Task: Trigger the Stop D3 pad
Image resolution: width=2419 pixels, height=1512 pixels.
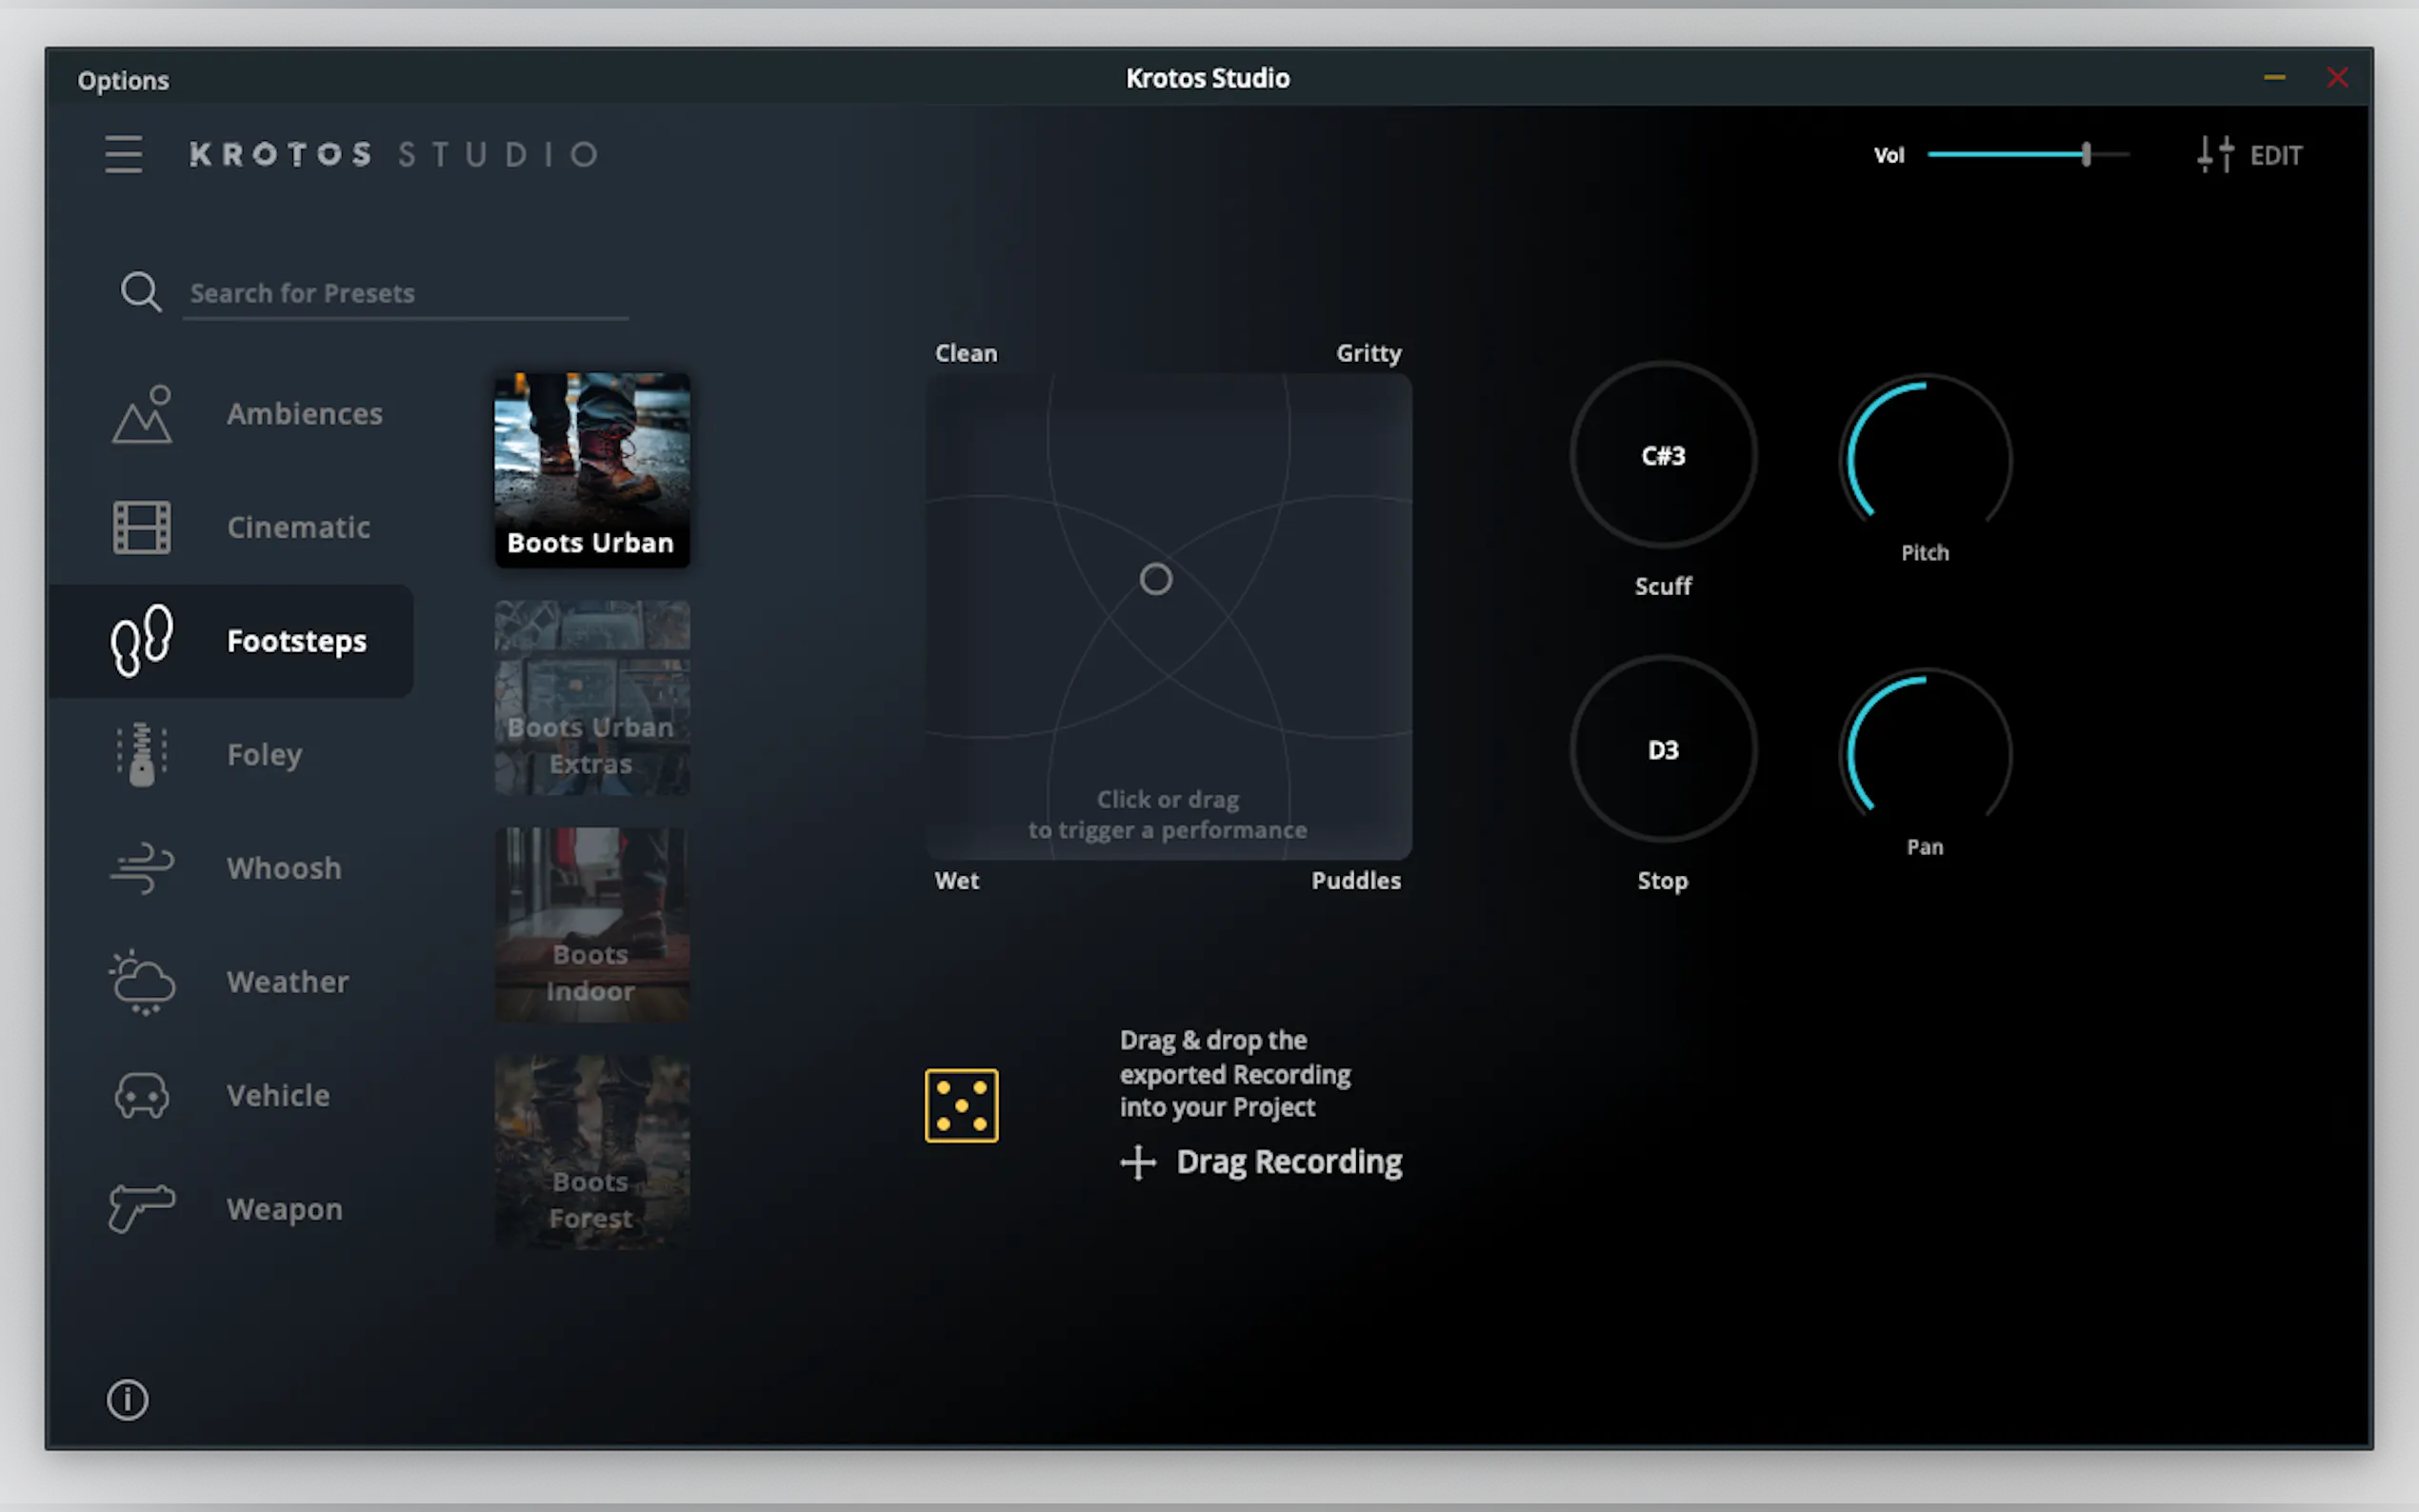Action: [1662, 750]
